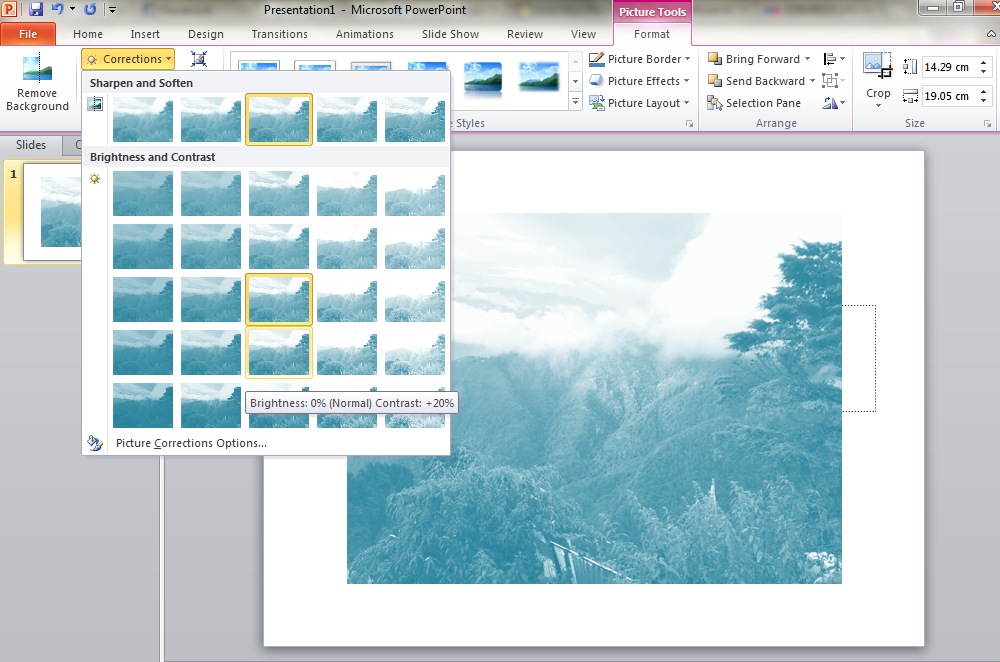Open the File tab
Viewport: 1000px width, 662px height.
28,34
